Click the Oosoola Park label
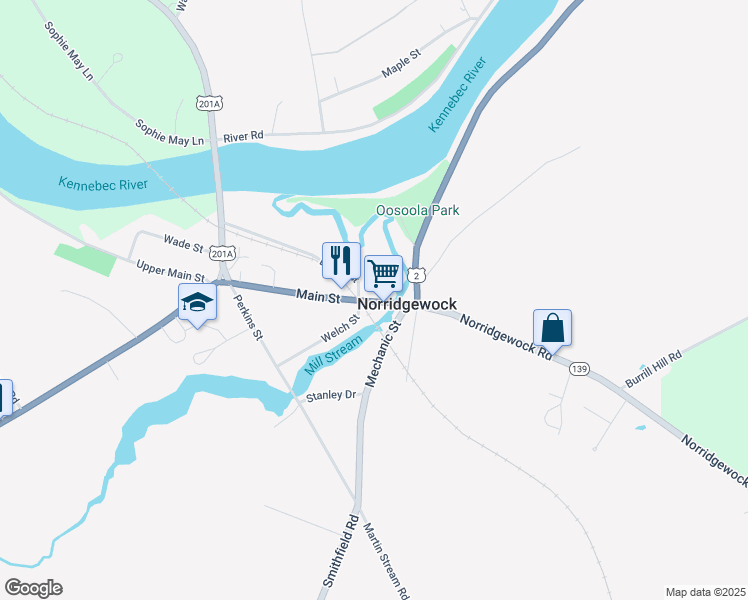The image size is (748, 600). pyautogui.click(x=417, y=210)
